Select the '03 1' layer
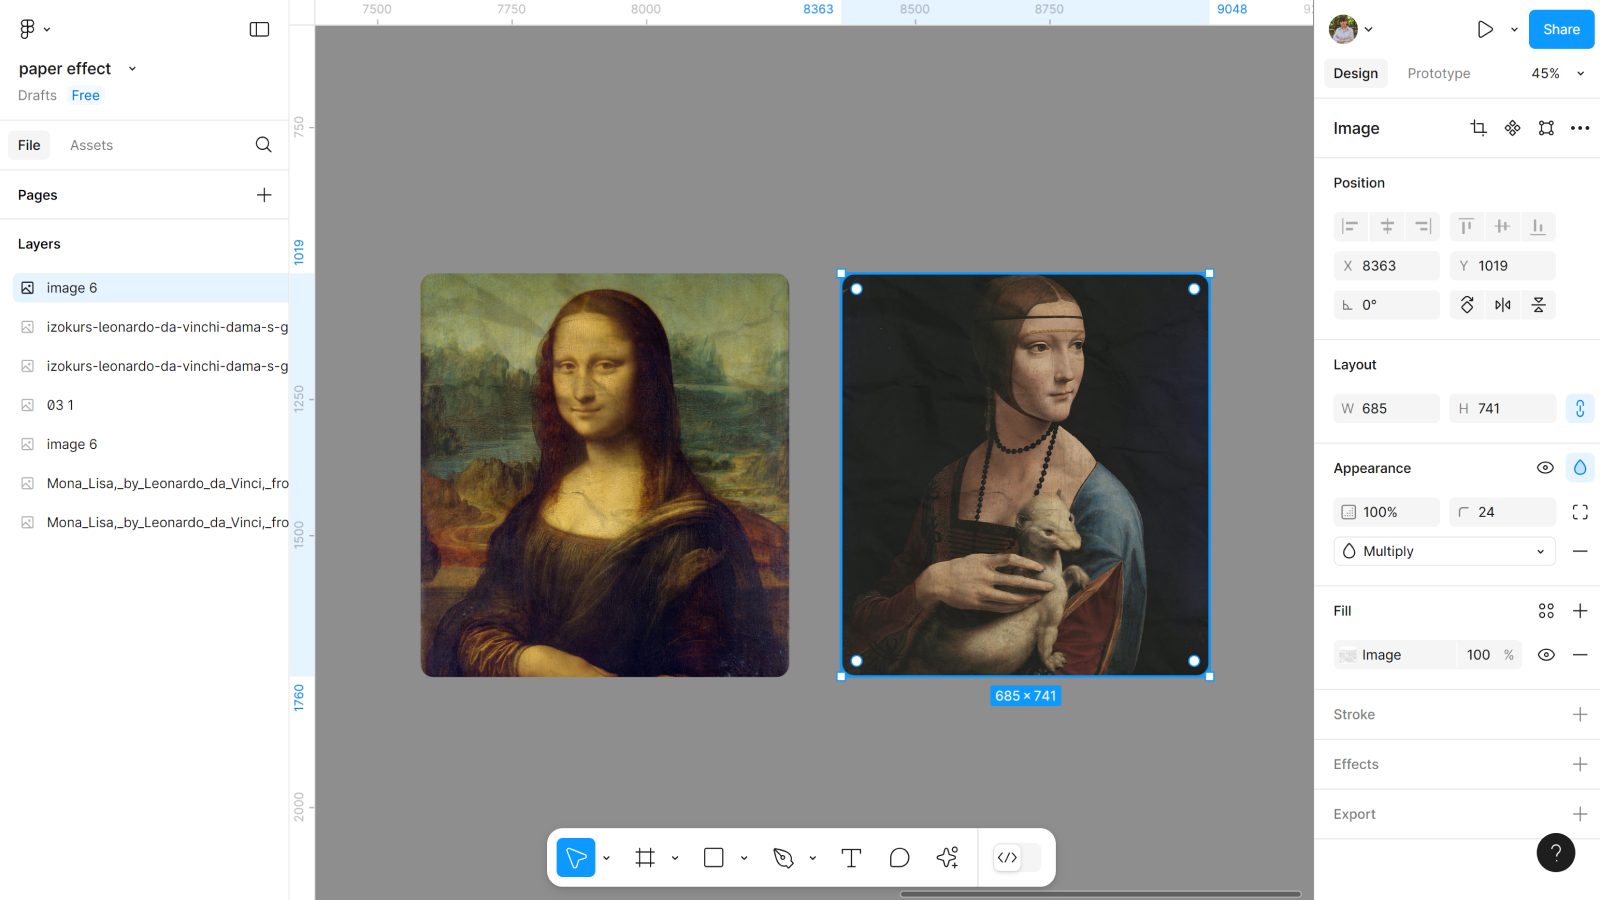 click(x=60, y=405)
